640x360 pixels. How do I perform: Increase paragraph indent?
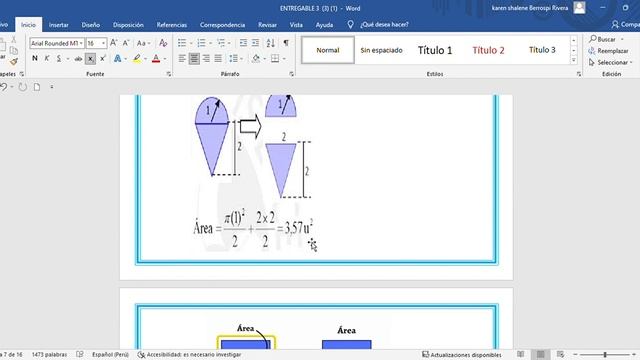[x=256, y=43]
